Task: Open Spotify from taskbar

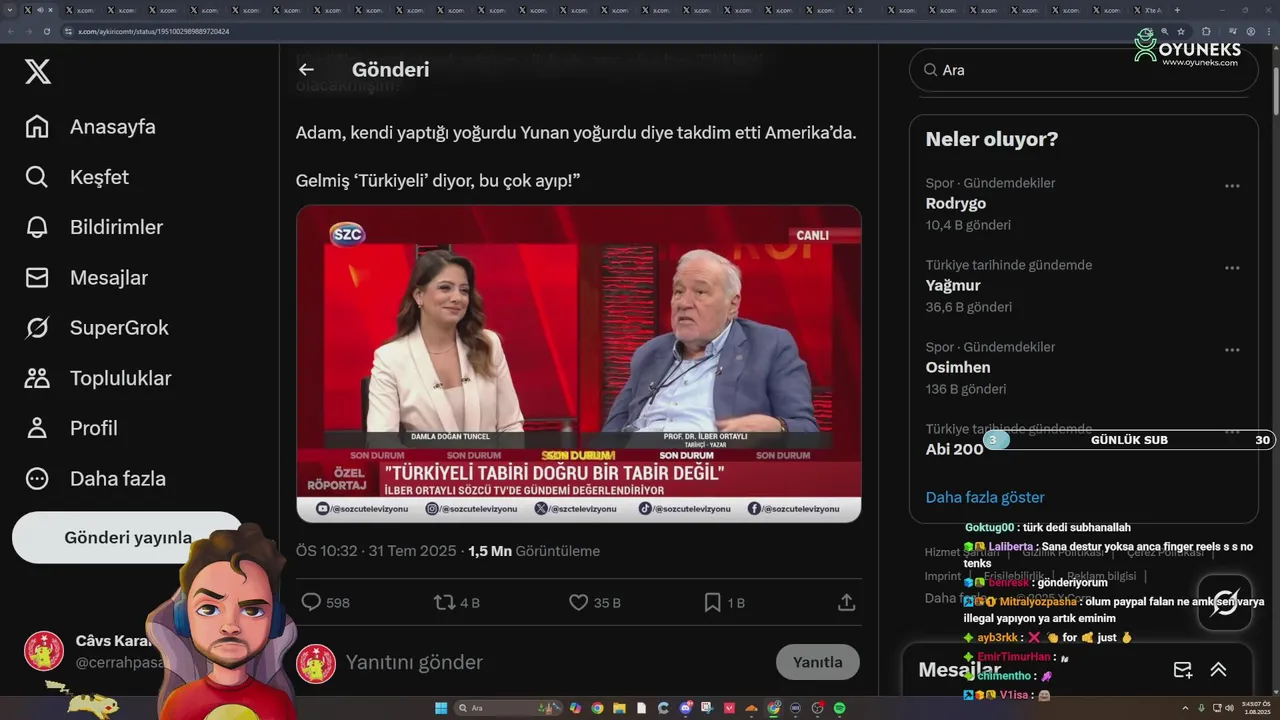Action: pyautogui.click(x=840, y=708)
